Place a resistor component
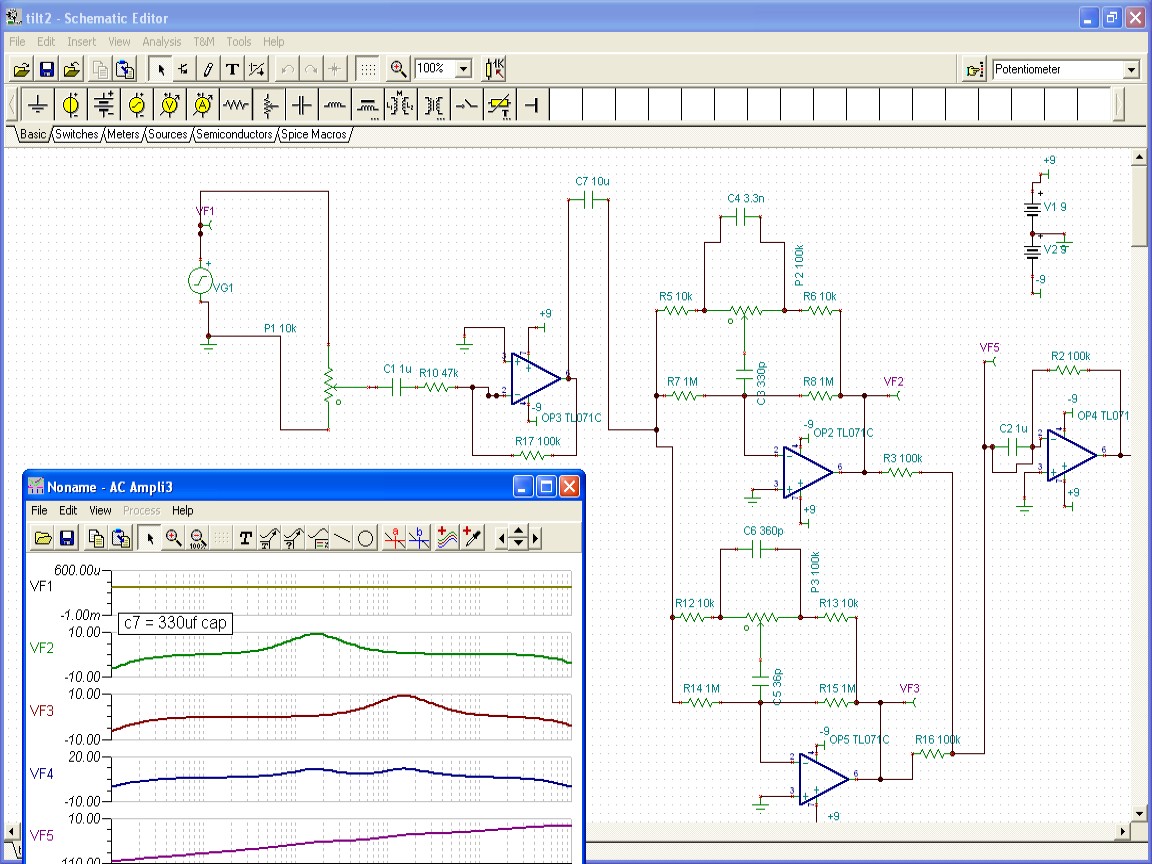1152x864 pixels. pyautogui.click(x=236, y=105)
